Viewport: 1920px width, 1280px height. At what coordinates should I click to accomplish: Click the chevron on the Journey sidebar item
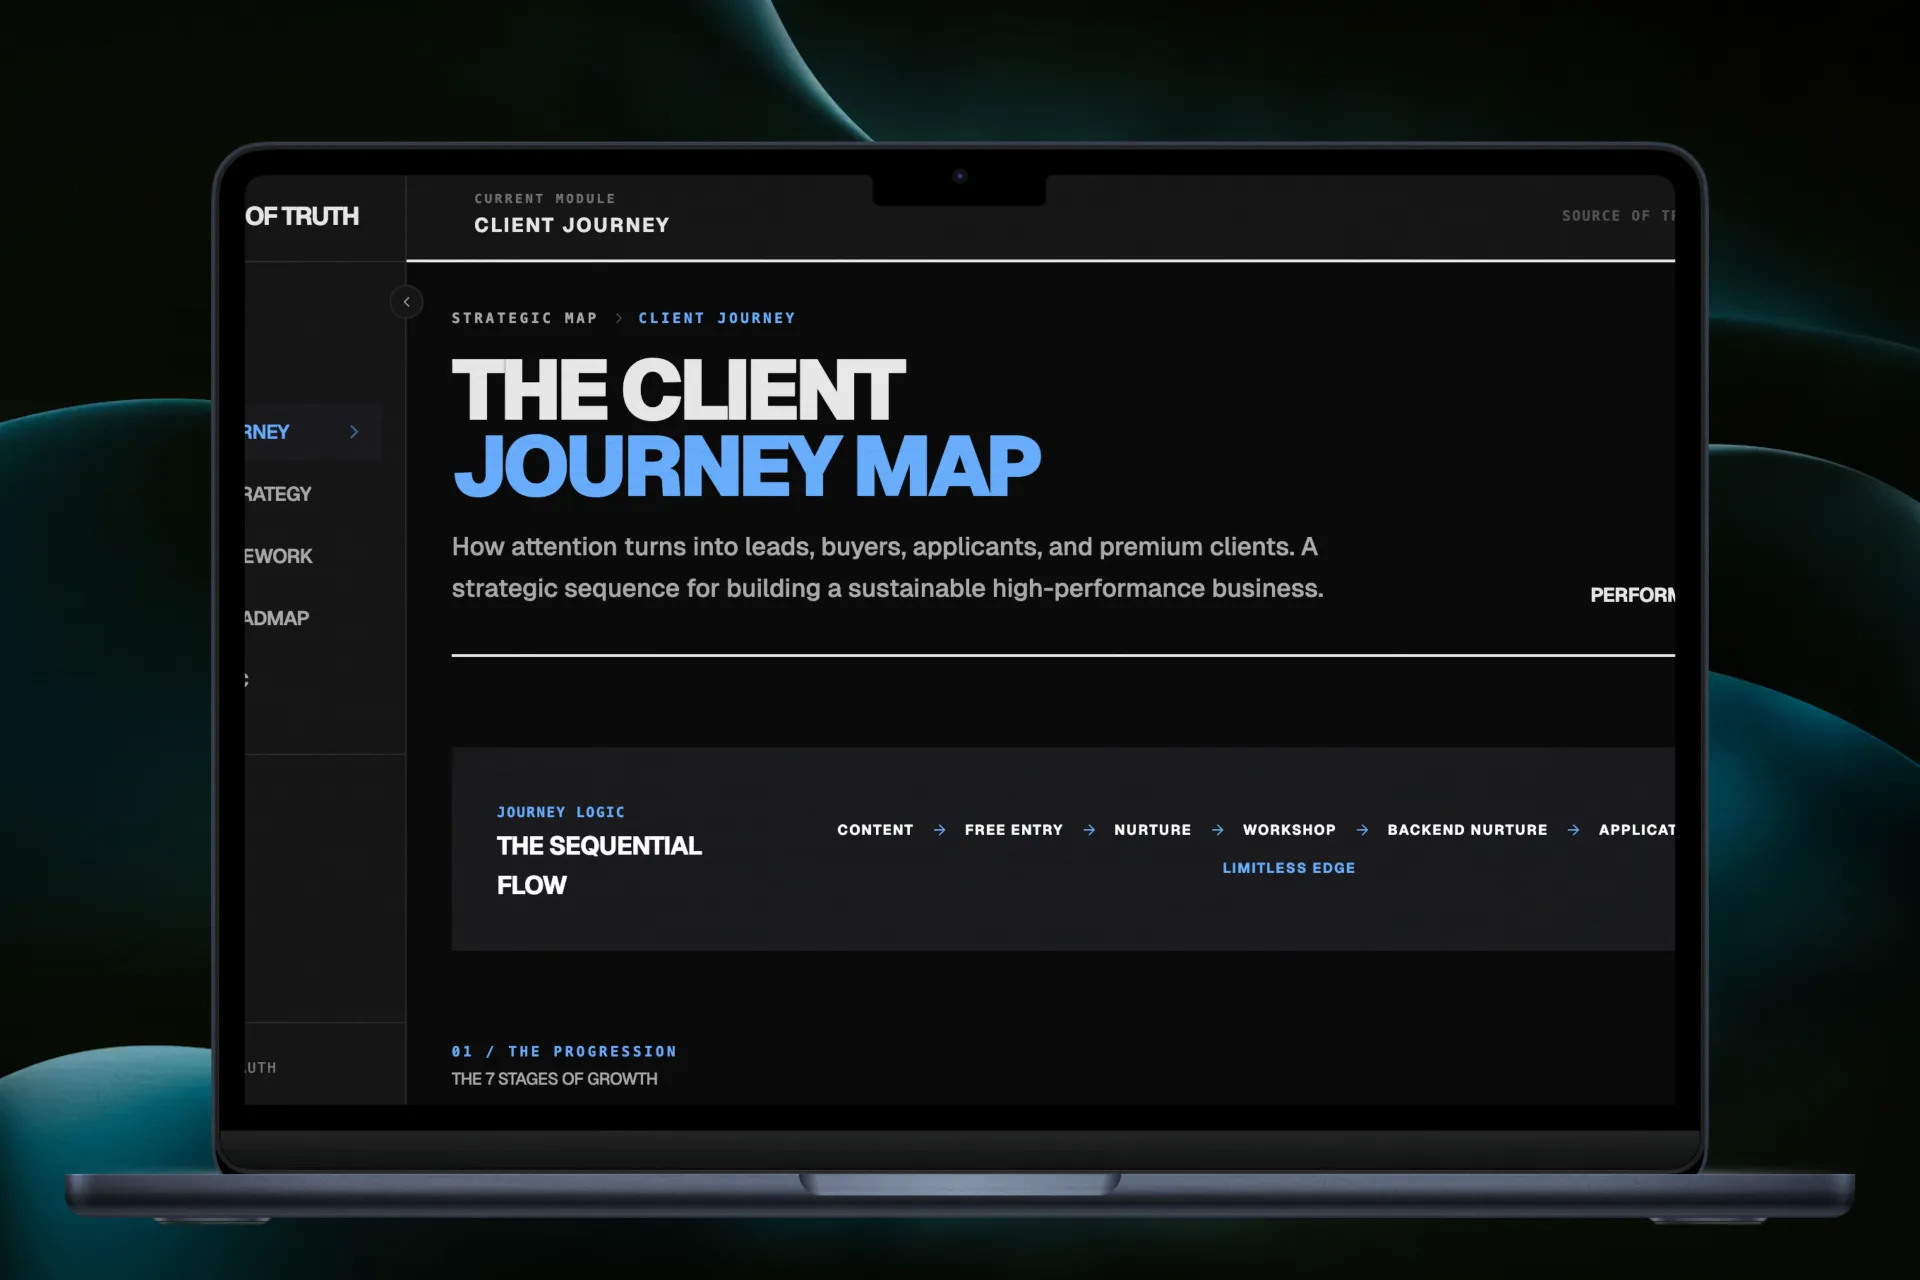point(354,432)
